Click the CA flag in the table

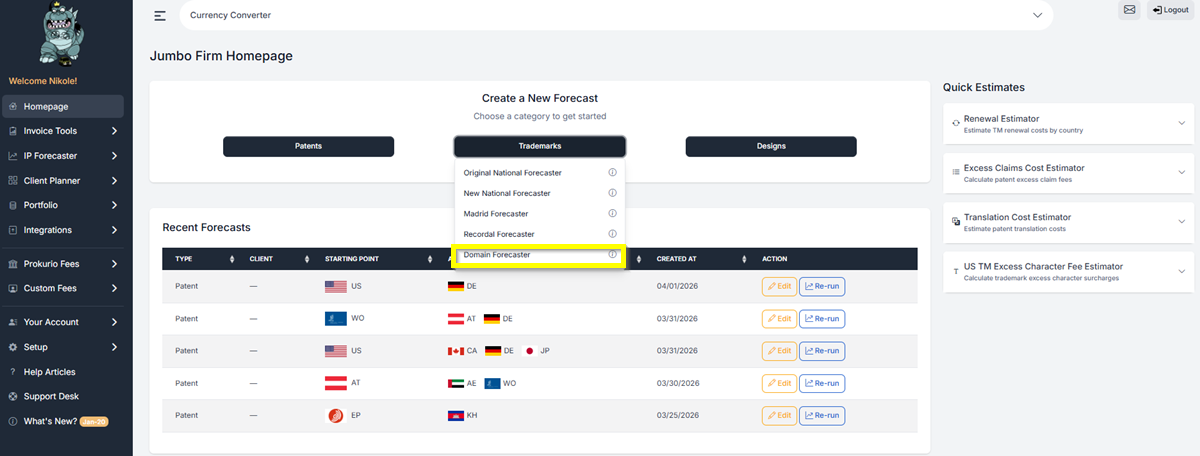(456, 351)
